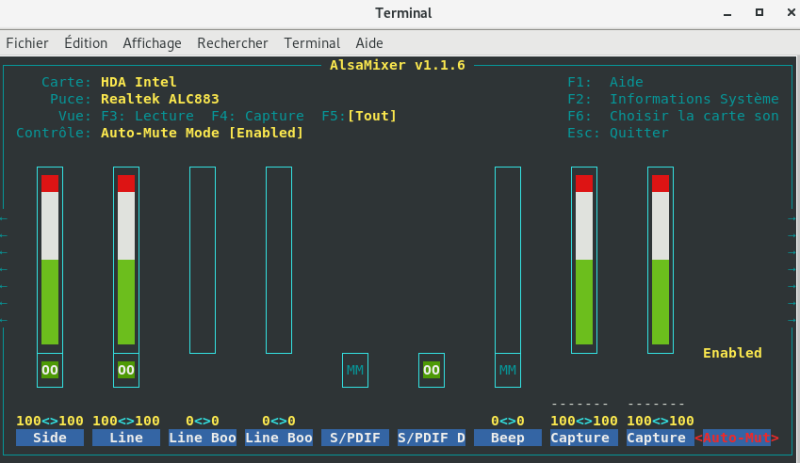This screenshot has height=463, width=800.
Task: Select the first Line Boo label
Action: [203, 438]
